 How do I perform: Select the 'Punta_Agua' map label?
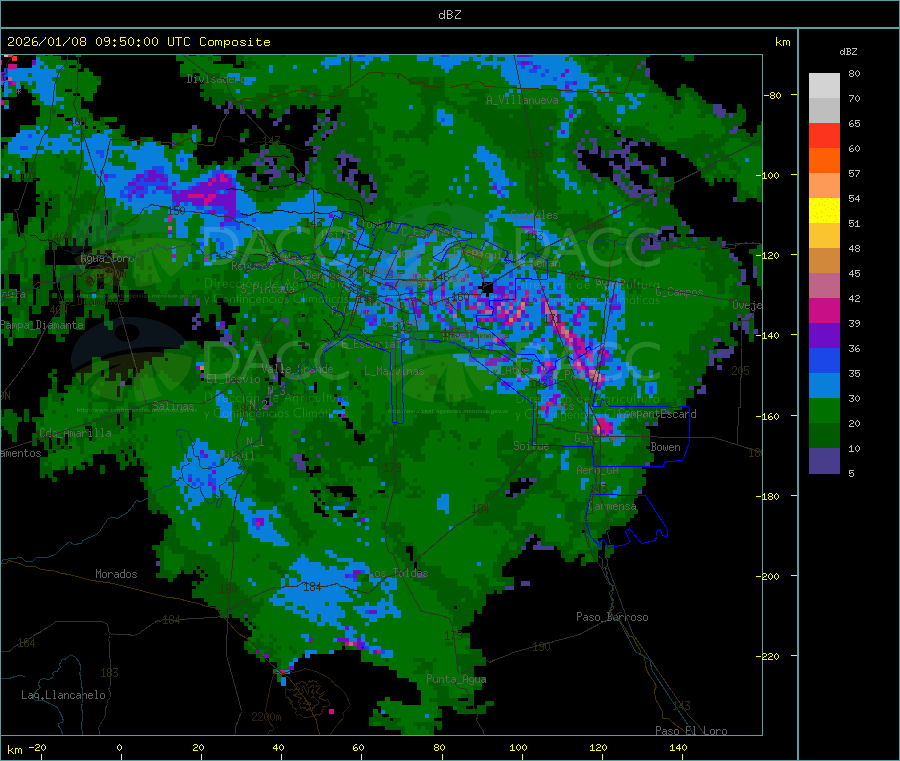pos(456,680)
